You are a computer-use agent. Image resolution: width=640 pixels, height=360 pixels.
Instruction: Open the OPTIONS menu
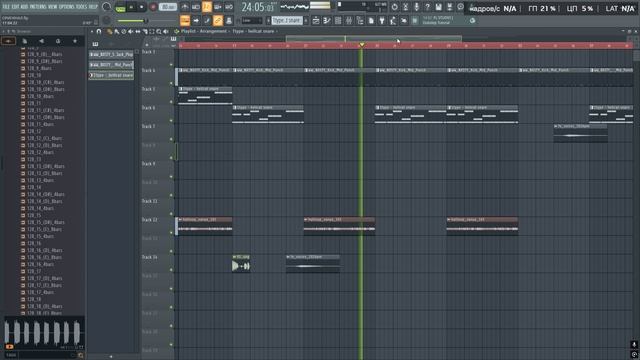[x=67, y=7]
